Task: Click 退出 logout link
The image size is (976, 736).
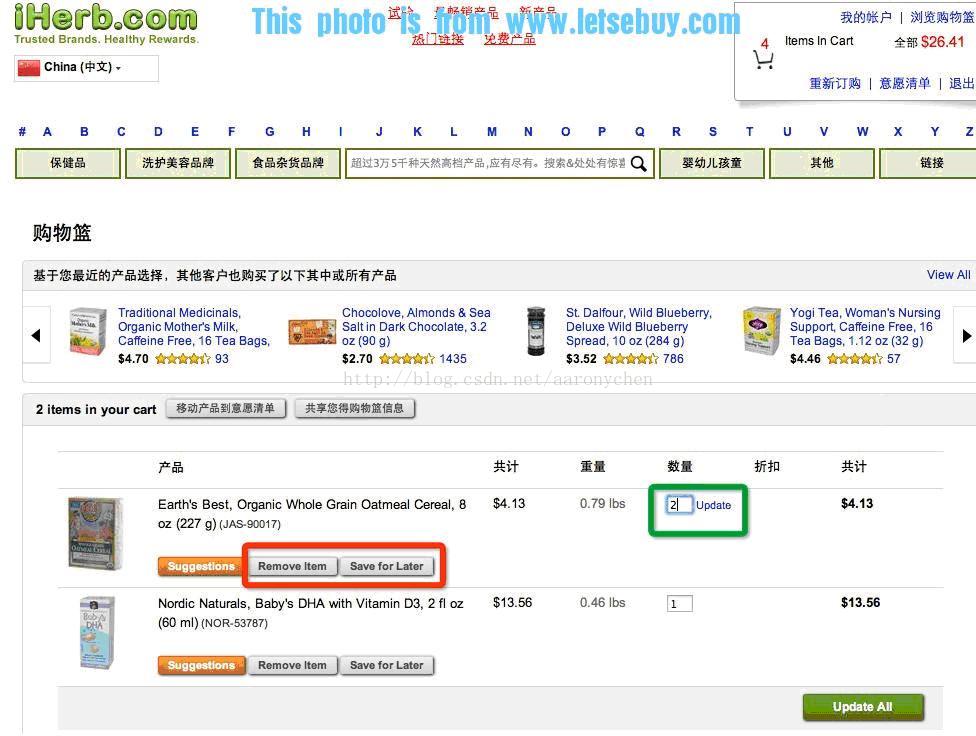Action: click(962, 83)
